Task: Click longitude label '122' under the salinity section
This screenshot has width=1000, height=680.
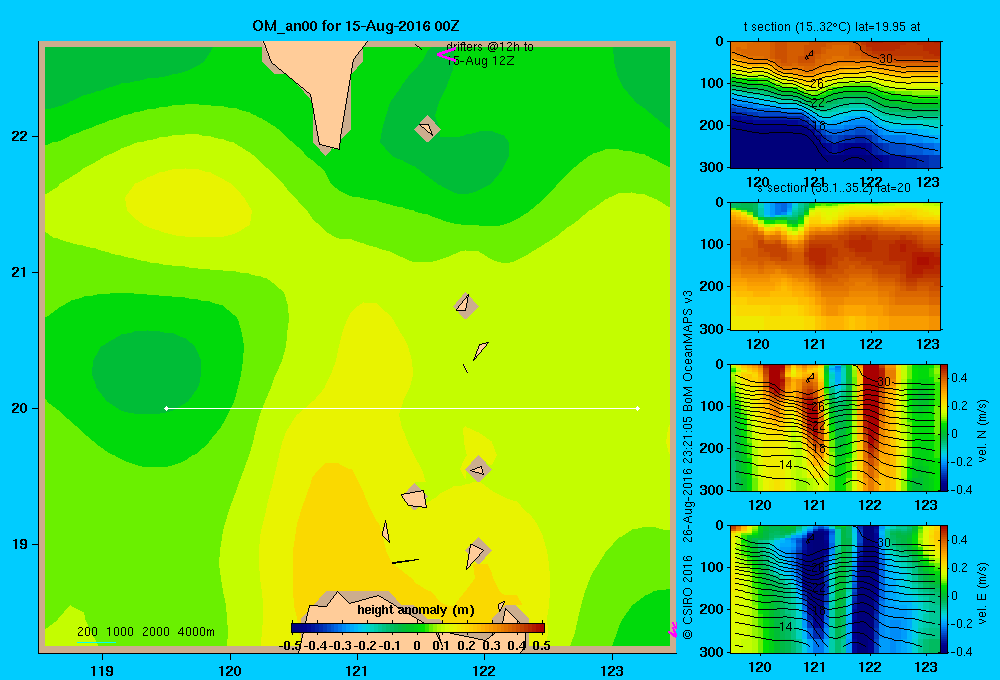Action: (871, 344)
